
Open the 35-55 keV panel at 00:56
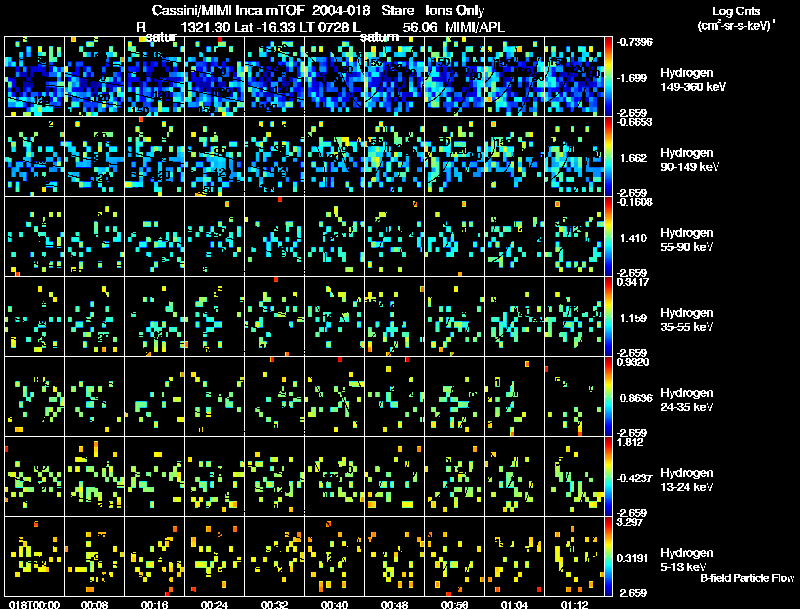coord(454,317)
